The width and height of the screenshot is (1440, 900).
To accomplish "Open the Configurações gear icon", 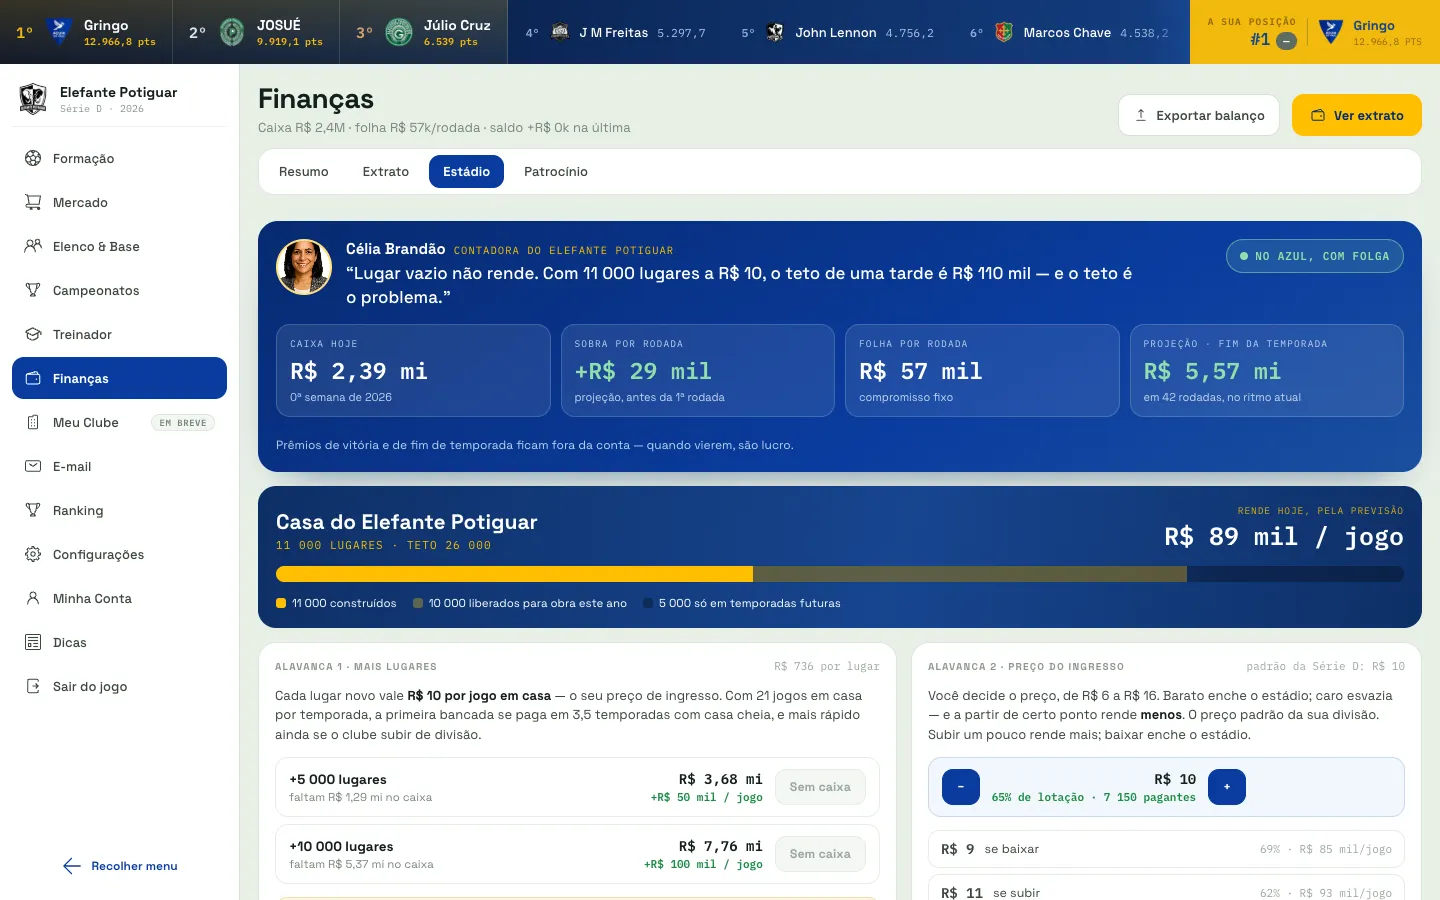I will pos(33,554).
